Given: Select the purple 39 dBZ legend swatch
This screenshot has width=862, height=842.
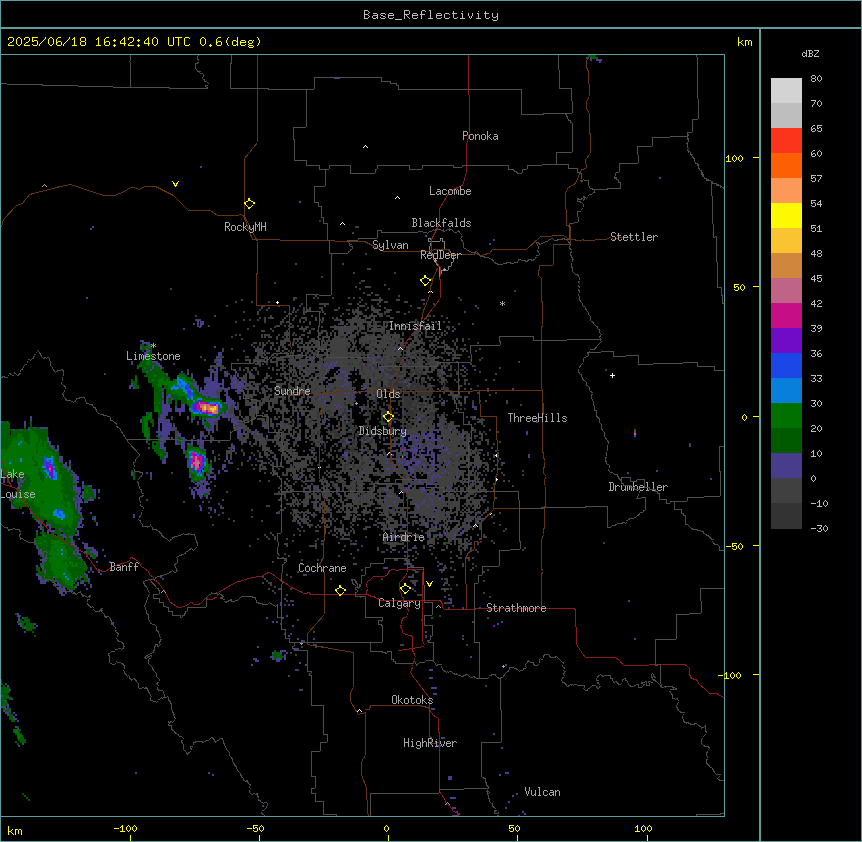Looking at the screenshot, I should point(786,341).
